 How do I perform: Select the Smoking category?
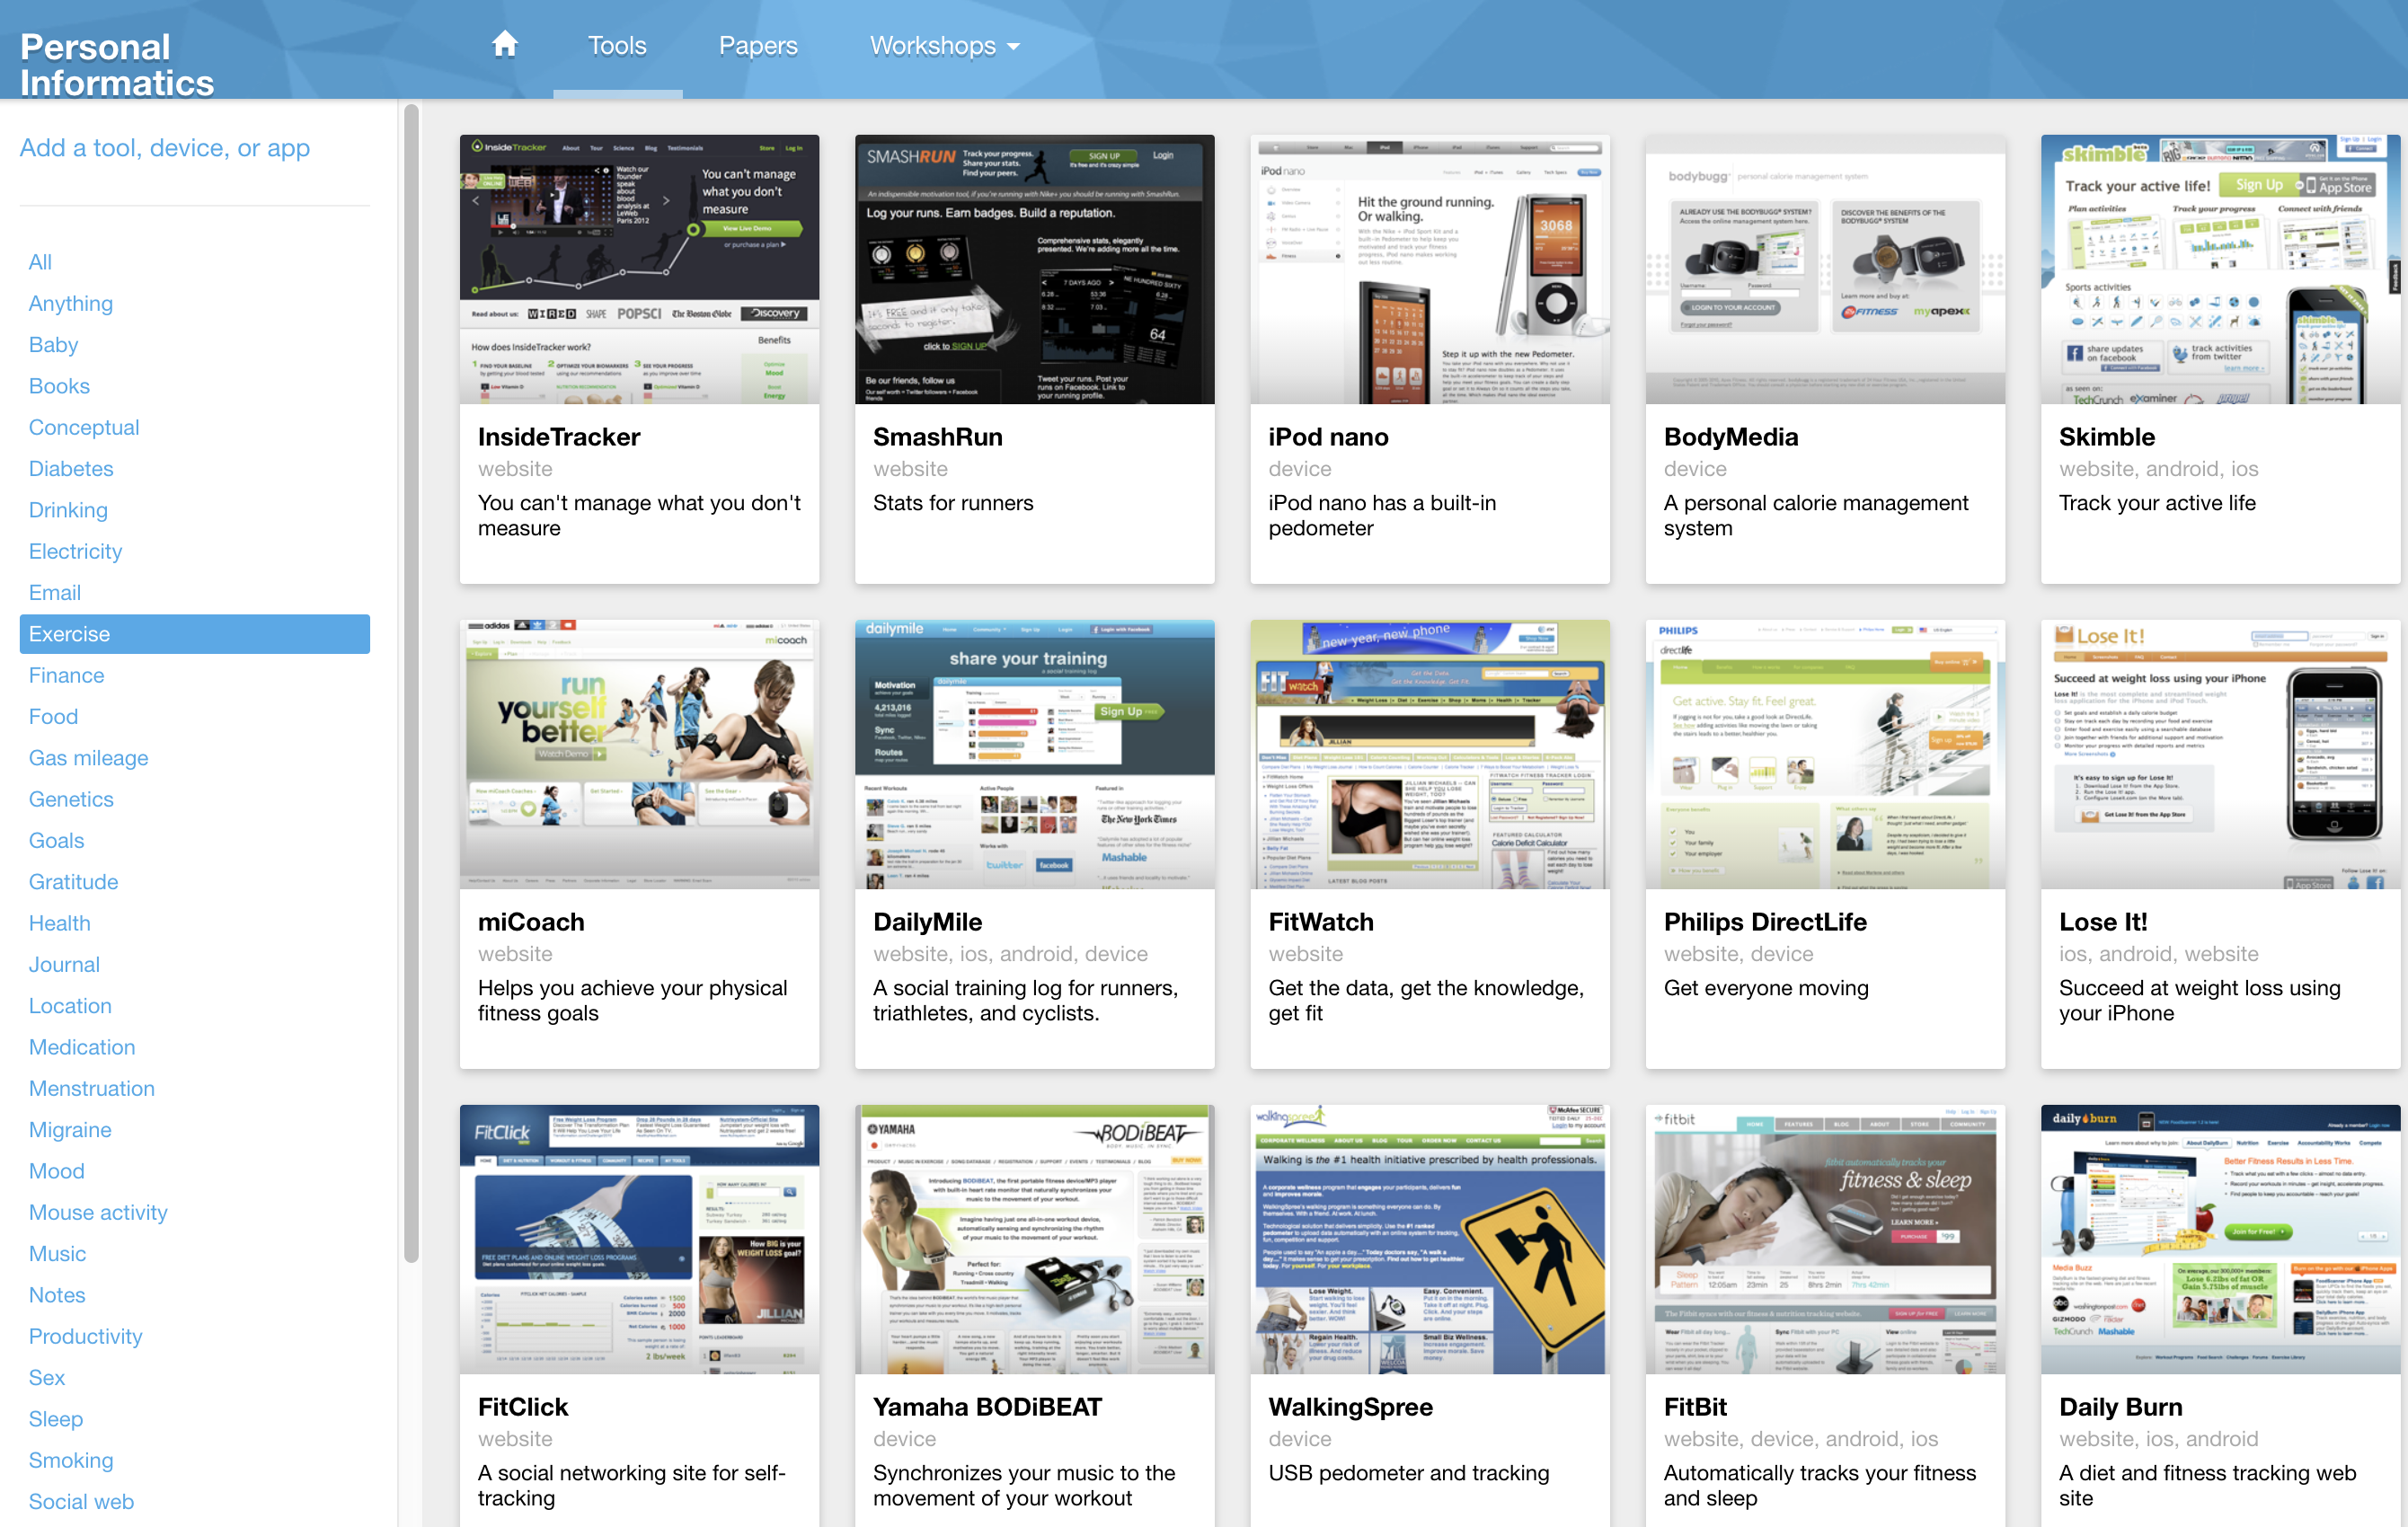coord(71,1460)
